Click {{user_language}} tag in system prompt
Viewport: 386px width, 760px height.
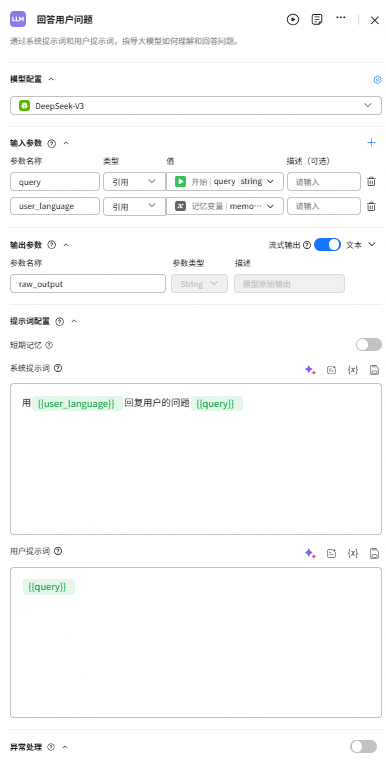point(78,403)
